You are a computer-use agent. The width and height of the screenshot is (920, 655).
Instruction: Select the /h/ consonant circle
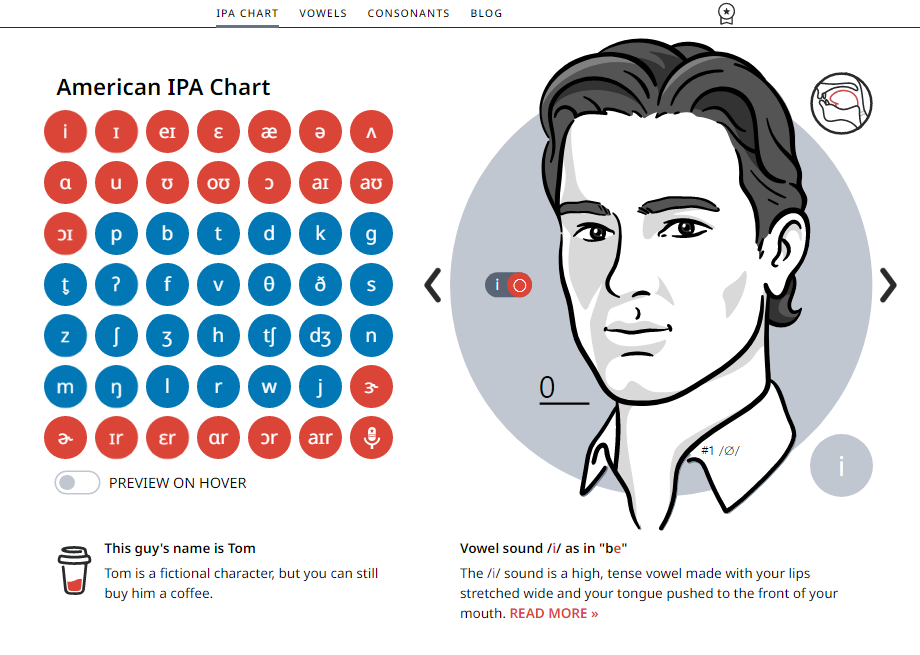point(218,336)
